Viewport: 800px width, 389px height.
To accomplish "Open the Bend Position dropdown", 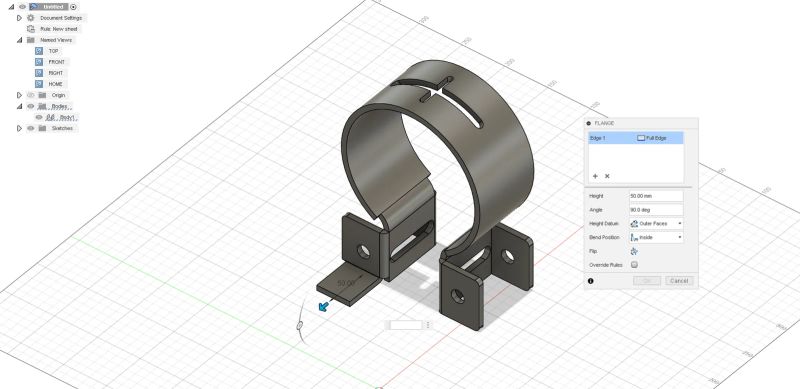I will tap(657, 237).
